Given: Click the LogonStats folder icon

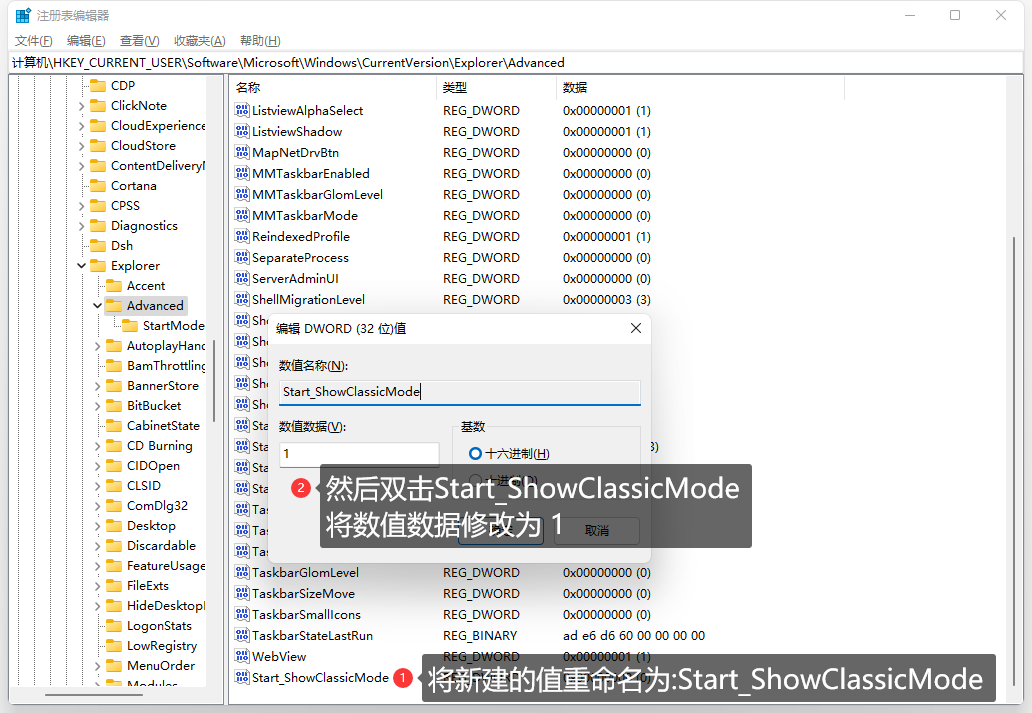Looking at the screenshot, I should tap(114, 626).
